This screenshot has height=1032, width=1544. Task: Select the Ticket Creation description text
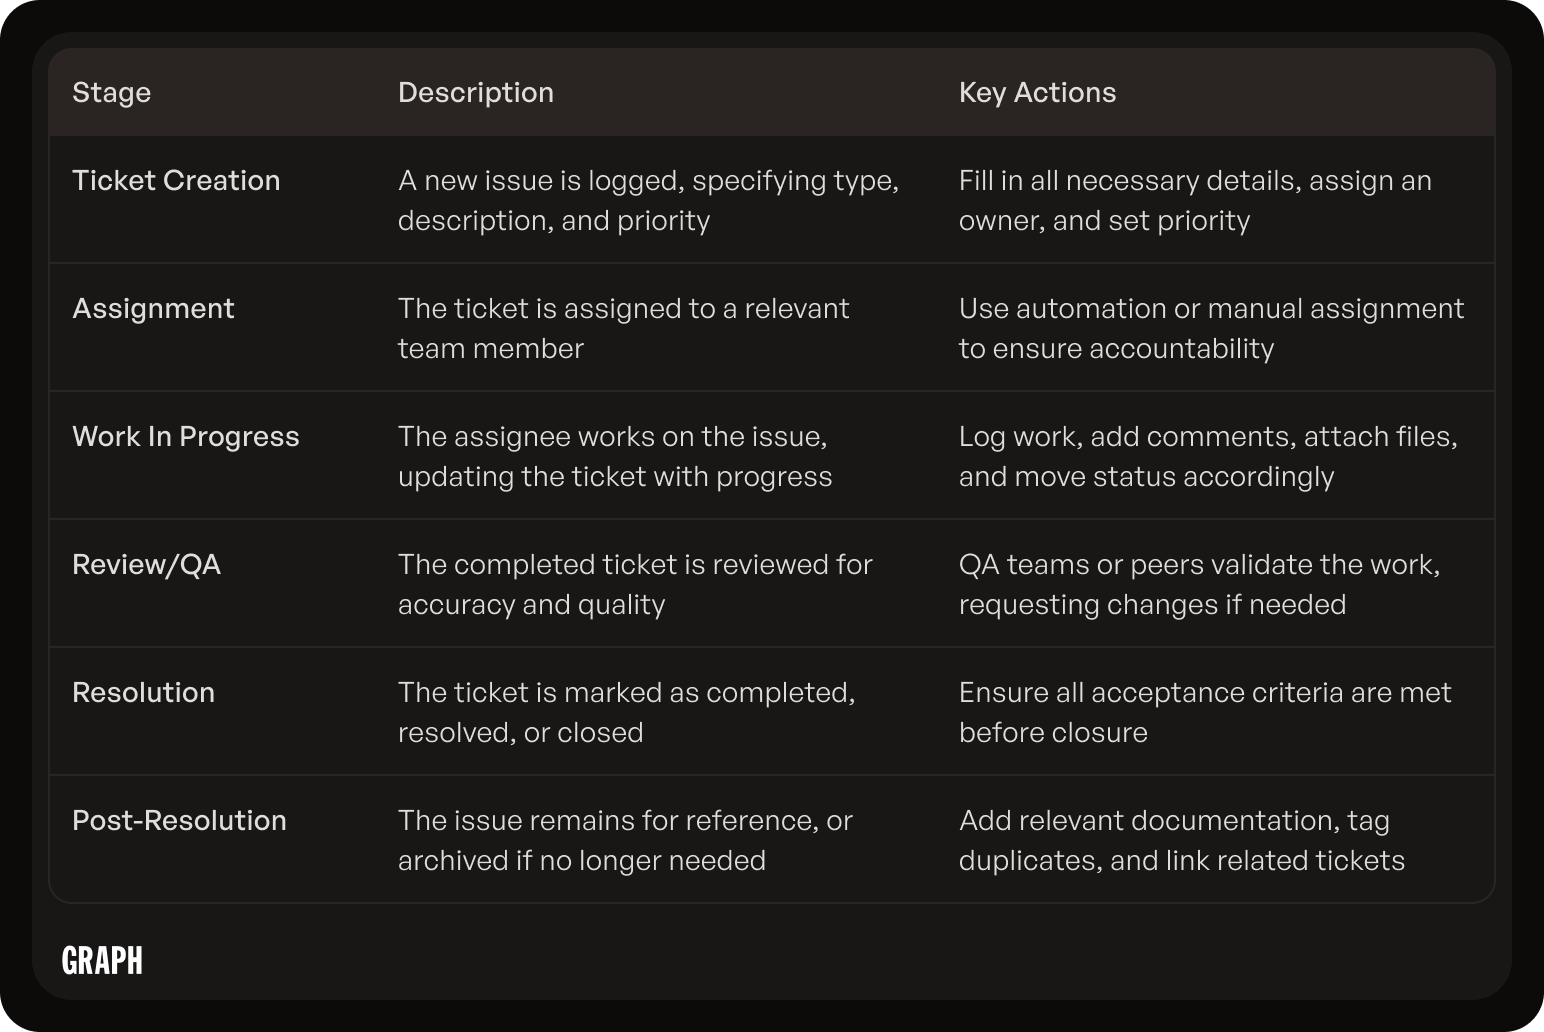coord(648,200)
